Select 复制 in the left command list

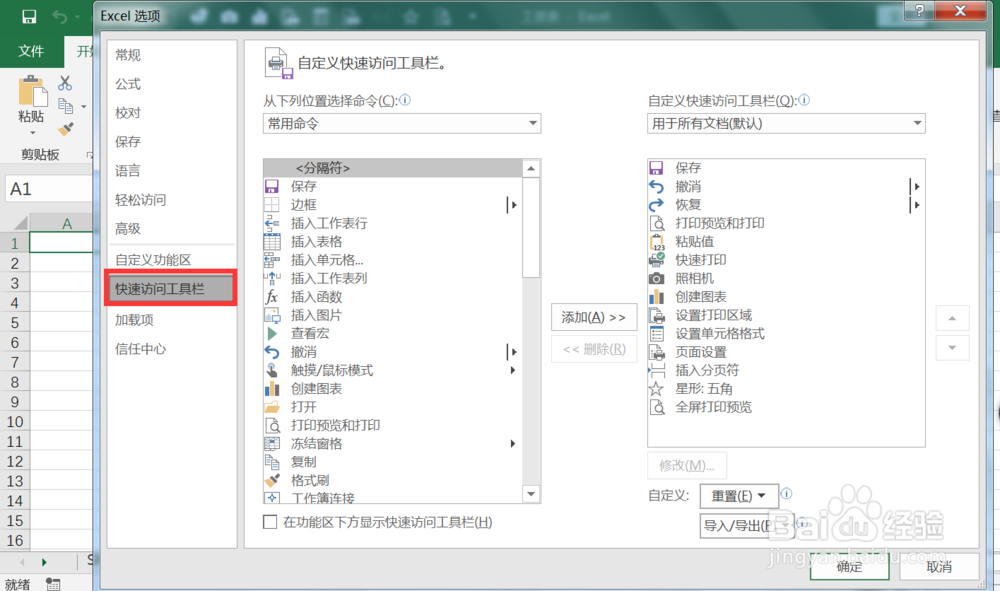pyautogui.click(x=392, y=462)
